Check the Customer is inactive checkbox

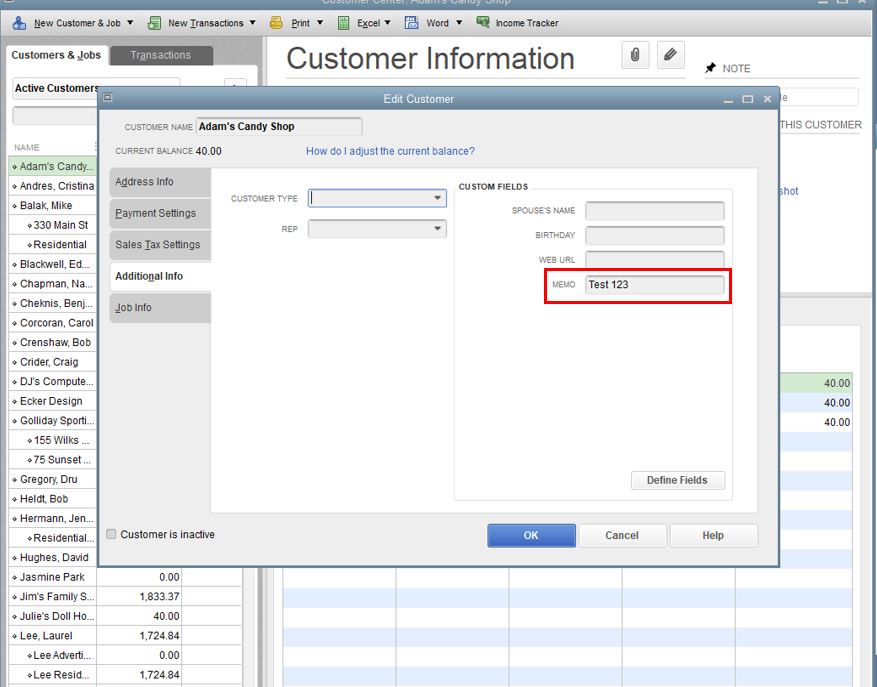click(x=111, y=534)
